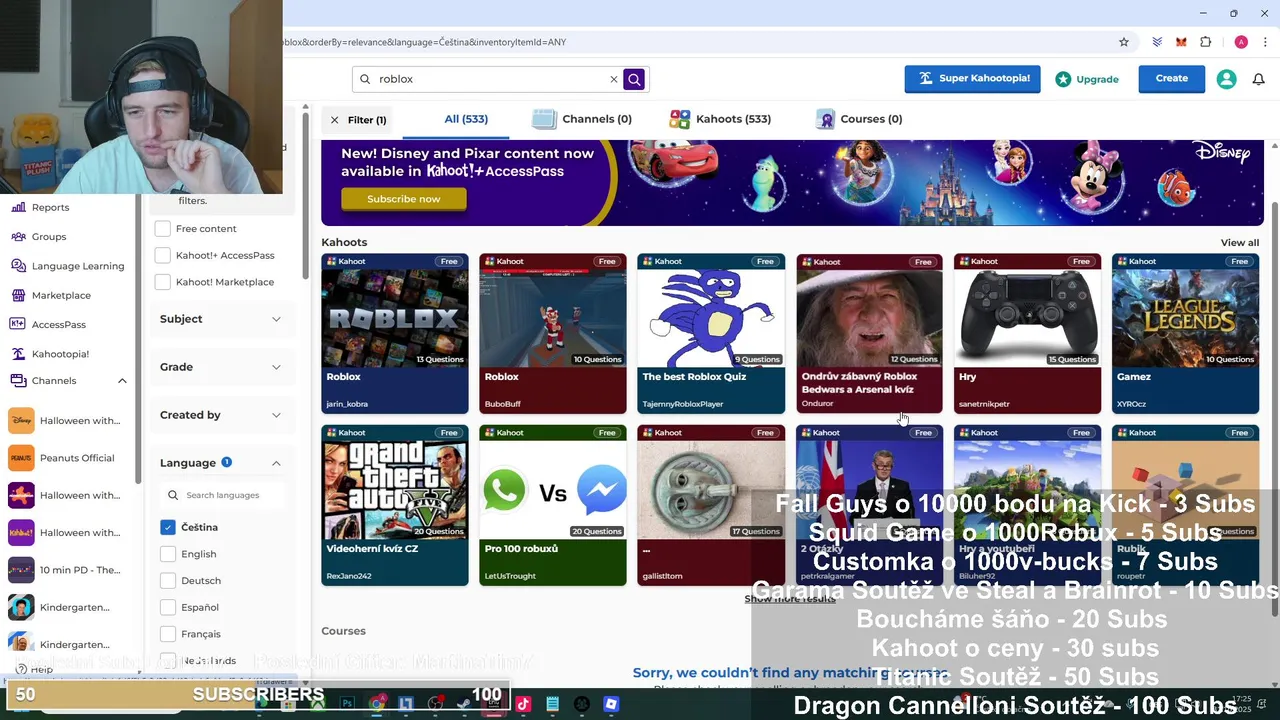The image size is (1280, 720).
Task: Click the Upgrade button
Action: tap(1087, 79)
